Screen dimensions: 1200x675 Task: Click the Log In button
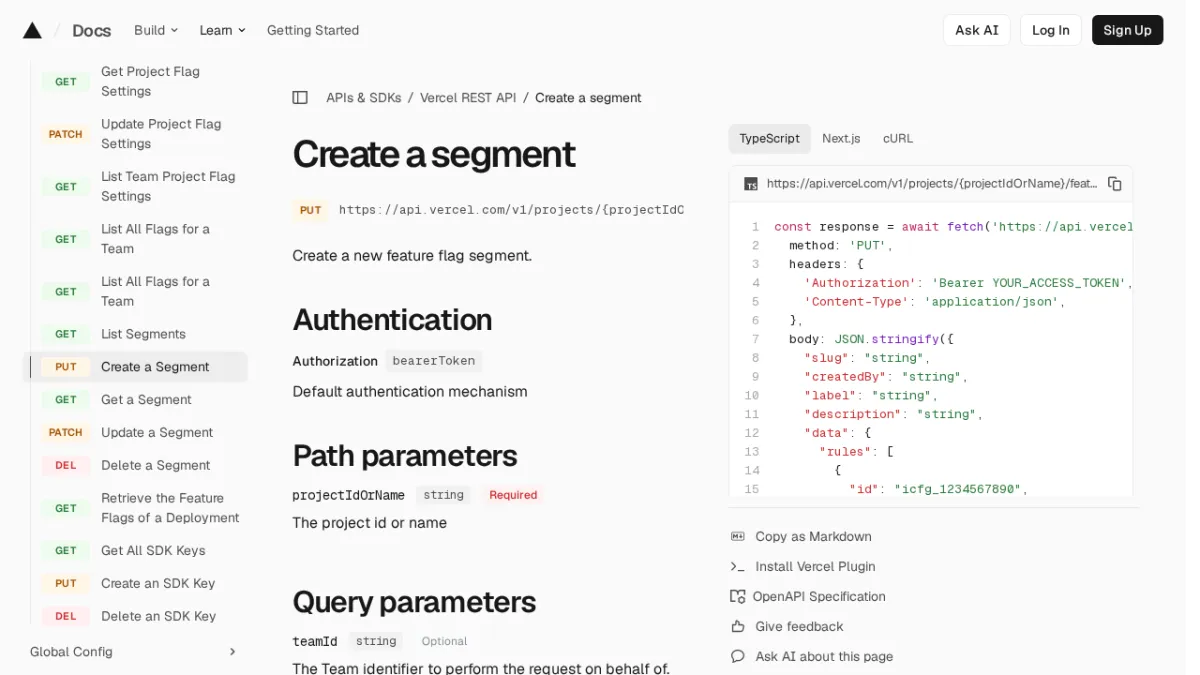1051,30
